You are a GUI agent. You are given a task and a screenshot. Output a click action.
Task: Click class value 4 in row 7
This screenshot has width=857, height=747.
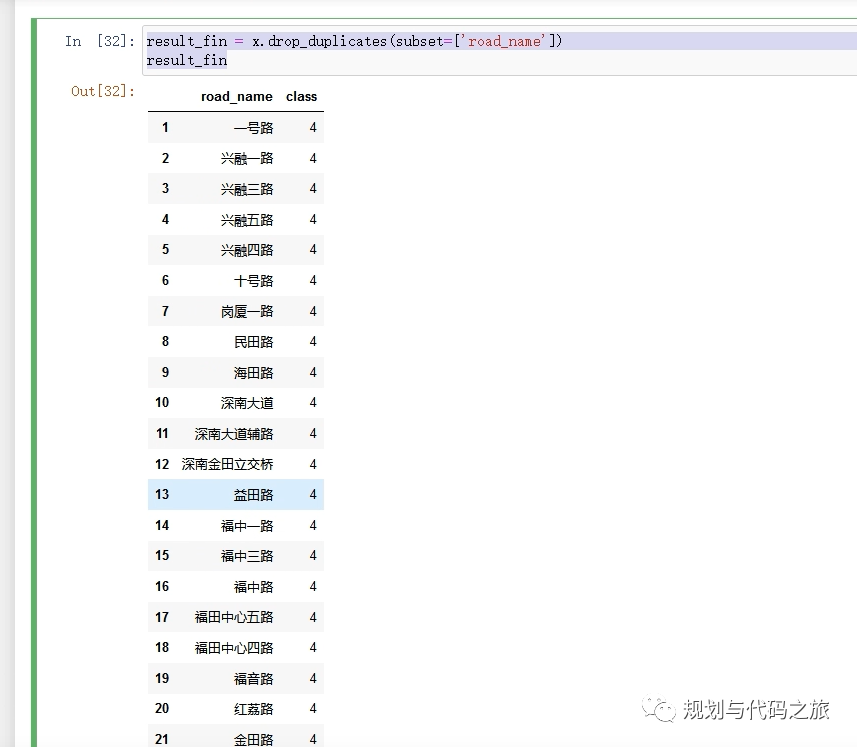coord(313,311)
